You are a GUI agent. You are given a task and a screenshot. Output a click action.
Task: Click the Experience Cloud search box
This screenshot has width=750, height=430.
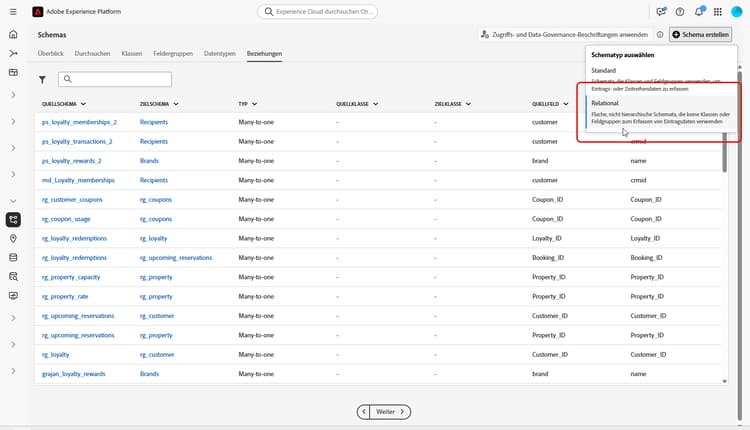click(x=317, y=11)
